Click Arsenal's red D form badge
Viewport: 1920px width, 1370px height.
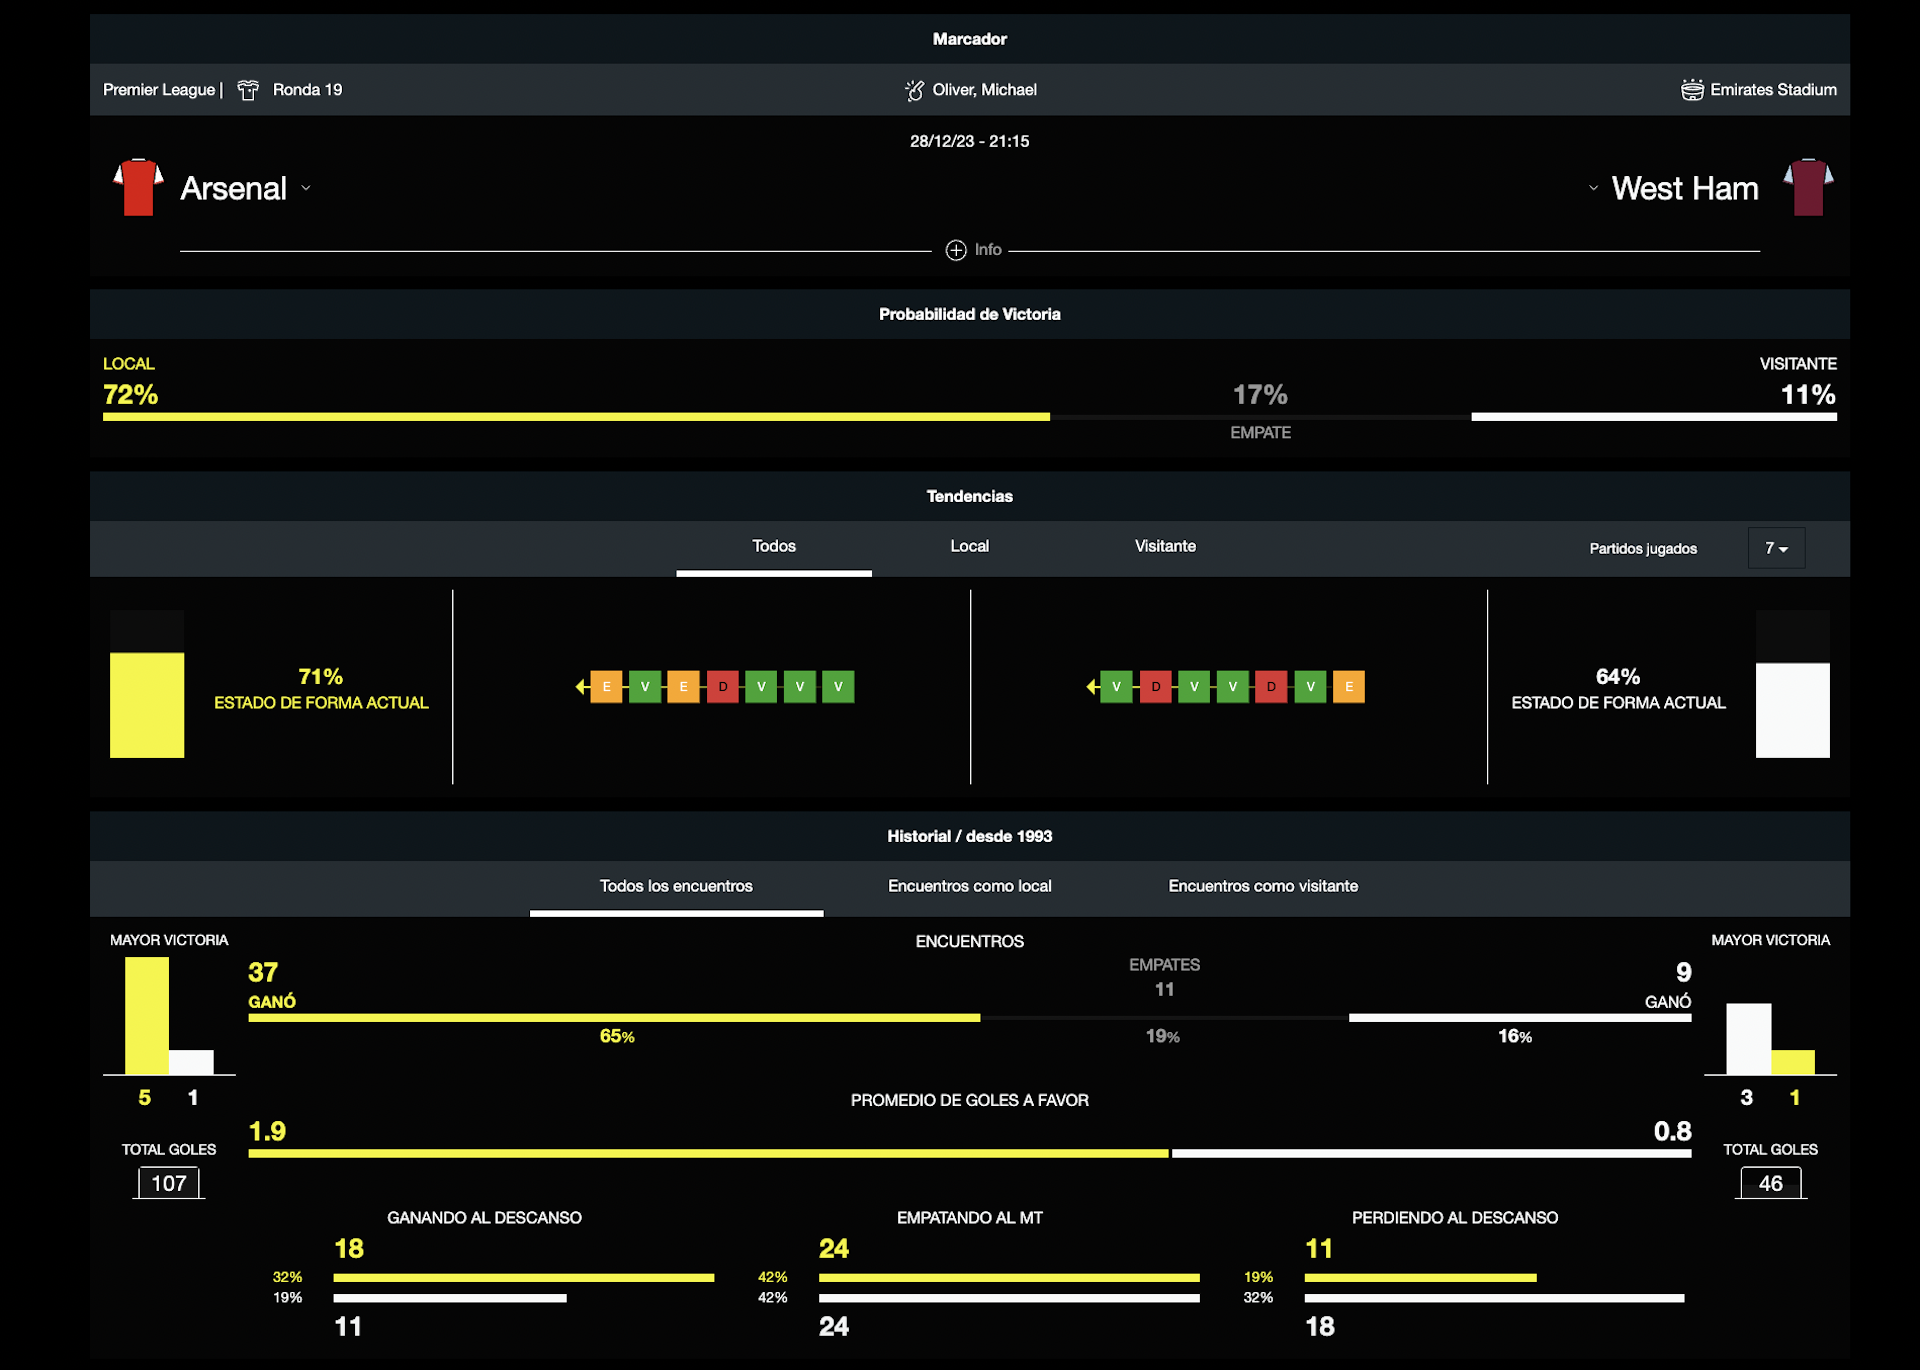pos(723,687)
